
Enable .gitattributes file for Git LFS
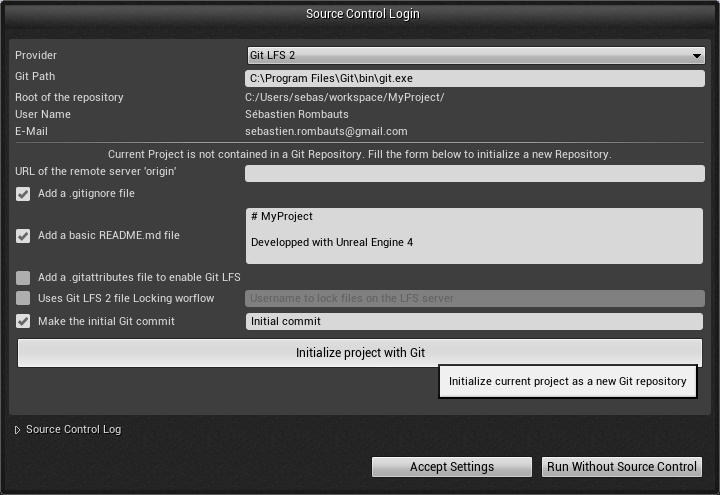23,278
